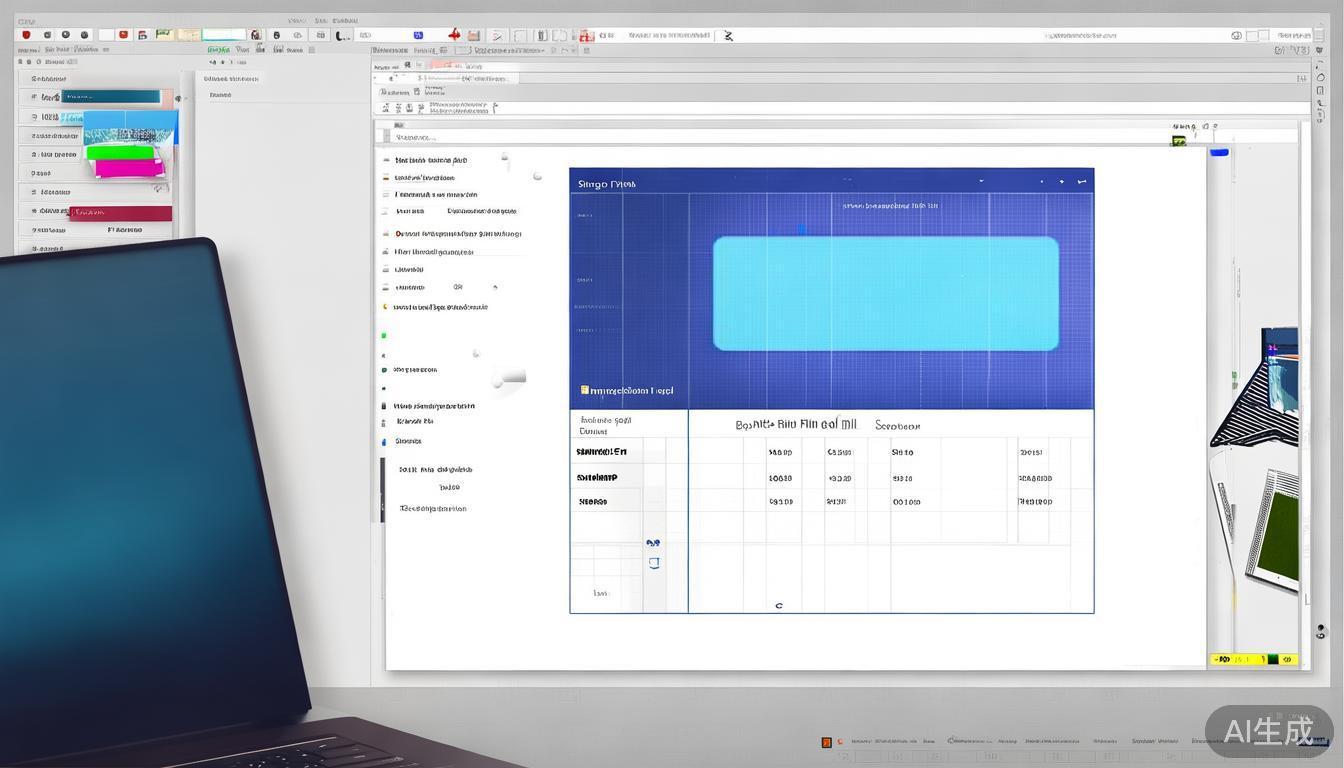Click the blue scrollbar handle at right
The image size is (1344, 768).
click(1219, 153)
